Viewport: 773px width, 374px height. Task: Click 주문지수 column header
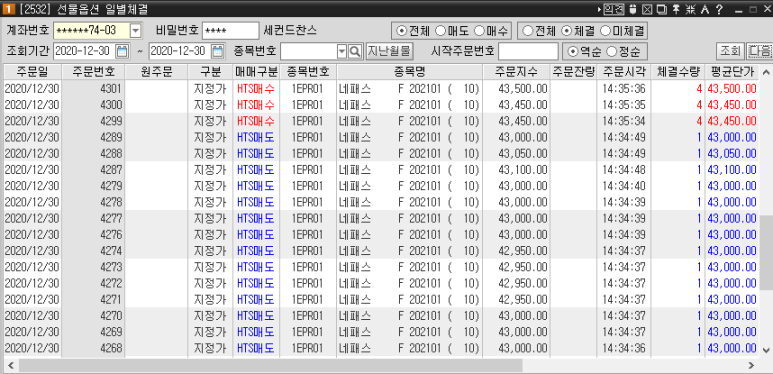[x=516, y=72]
